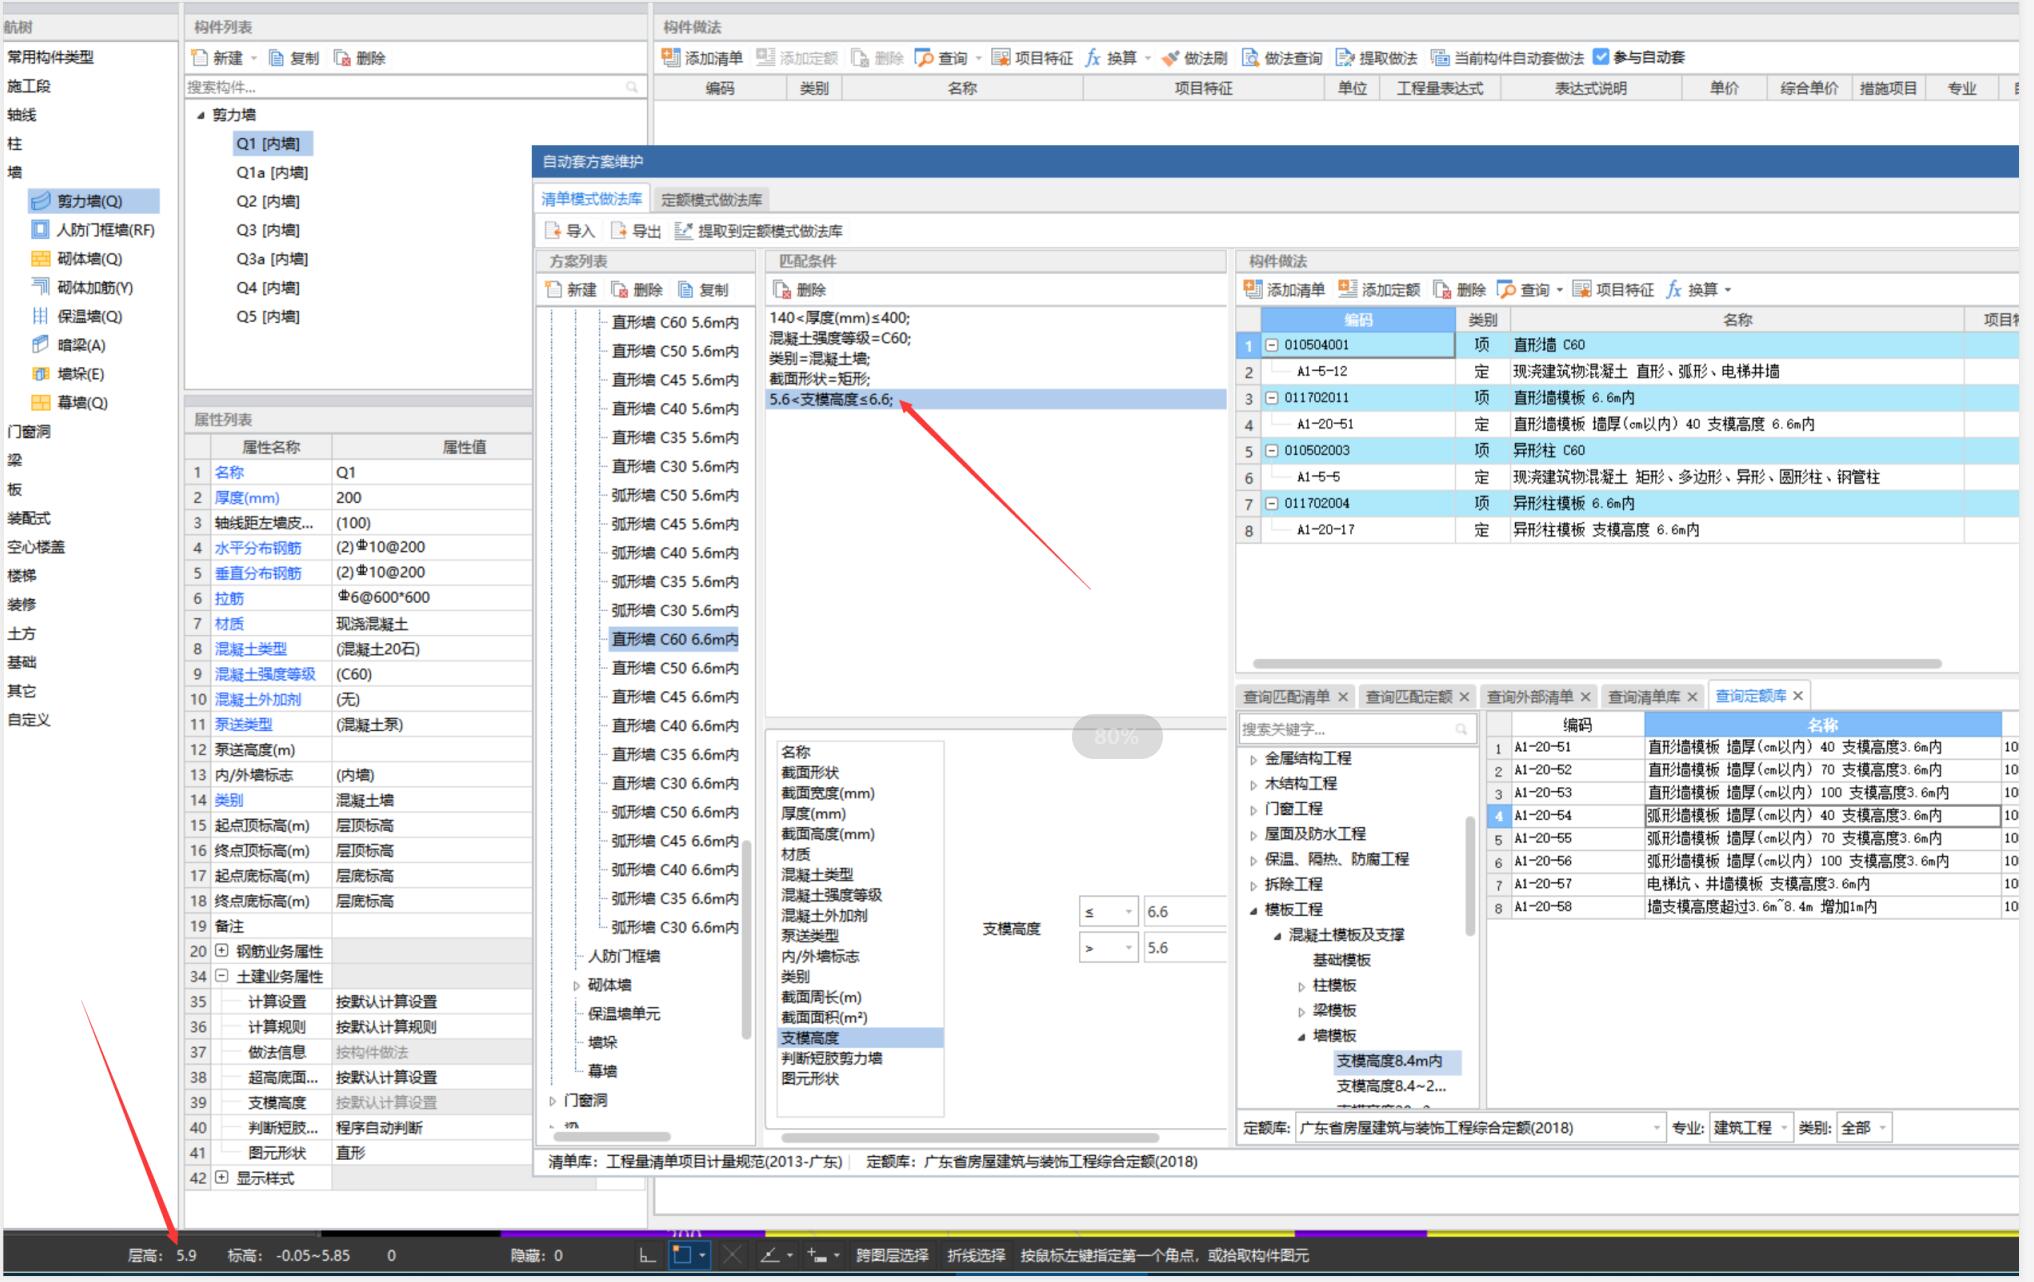2034x1282 pixels.
Task: Click the 搜索关键字 search field
Action: (x=1357, y=729)
